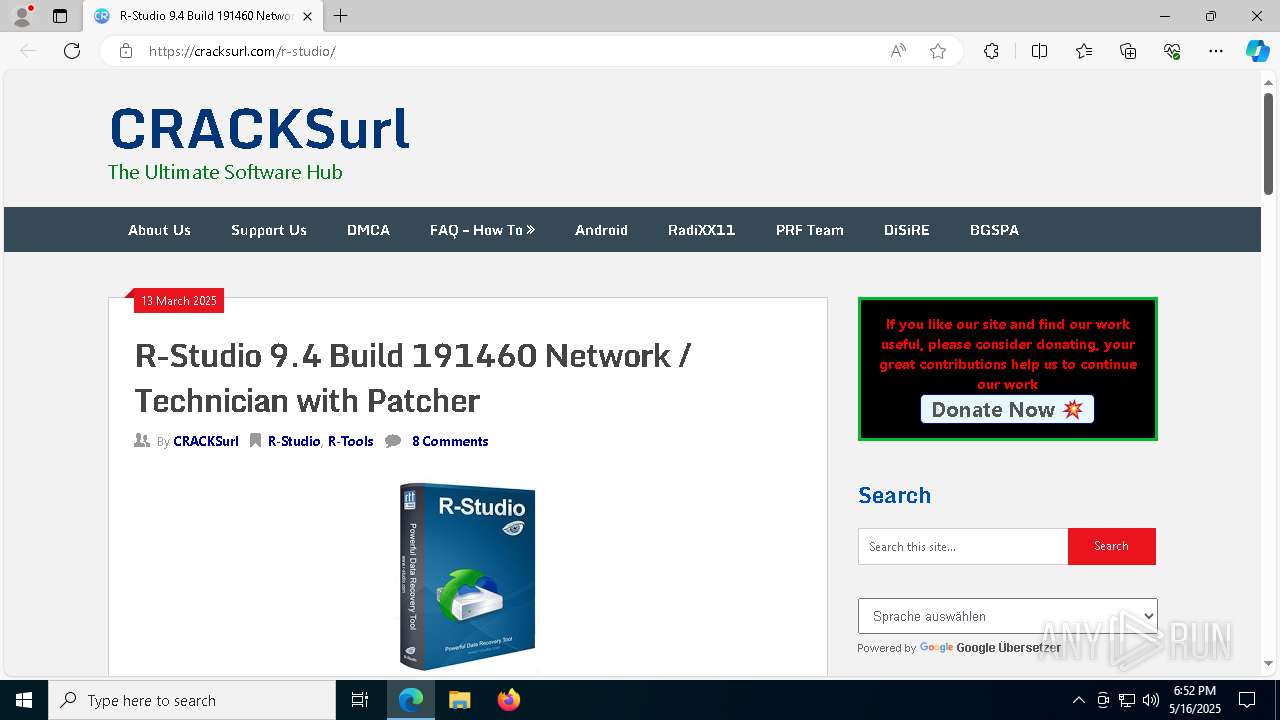1280x720 pixels.
Task: Open Support Us menu item
Action: (269, 230)
